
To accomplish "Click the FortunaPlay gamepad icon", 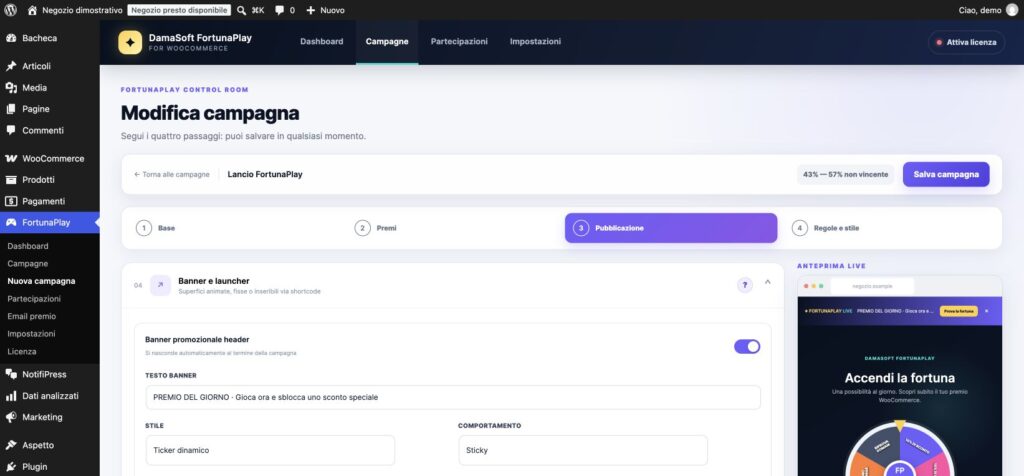I will [x=10, y=223].
